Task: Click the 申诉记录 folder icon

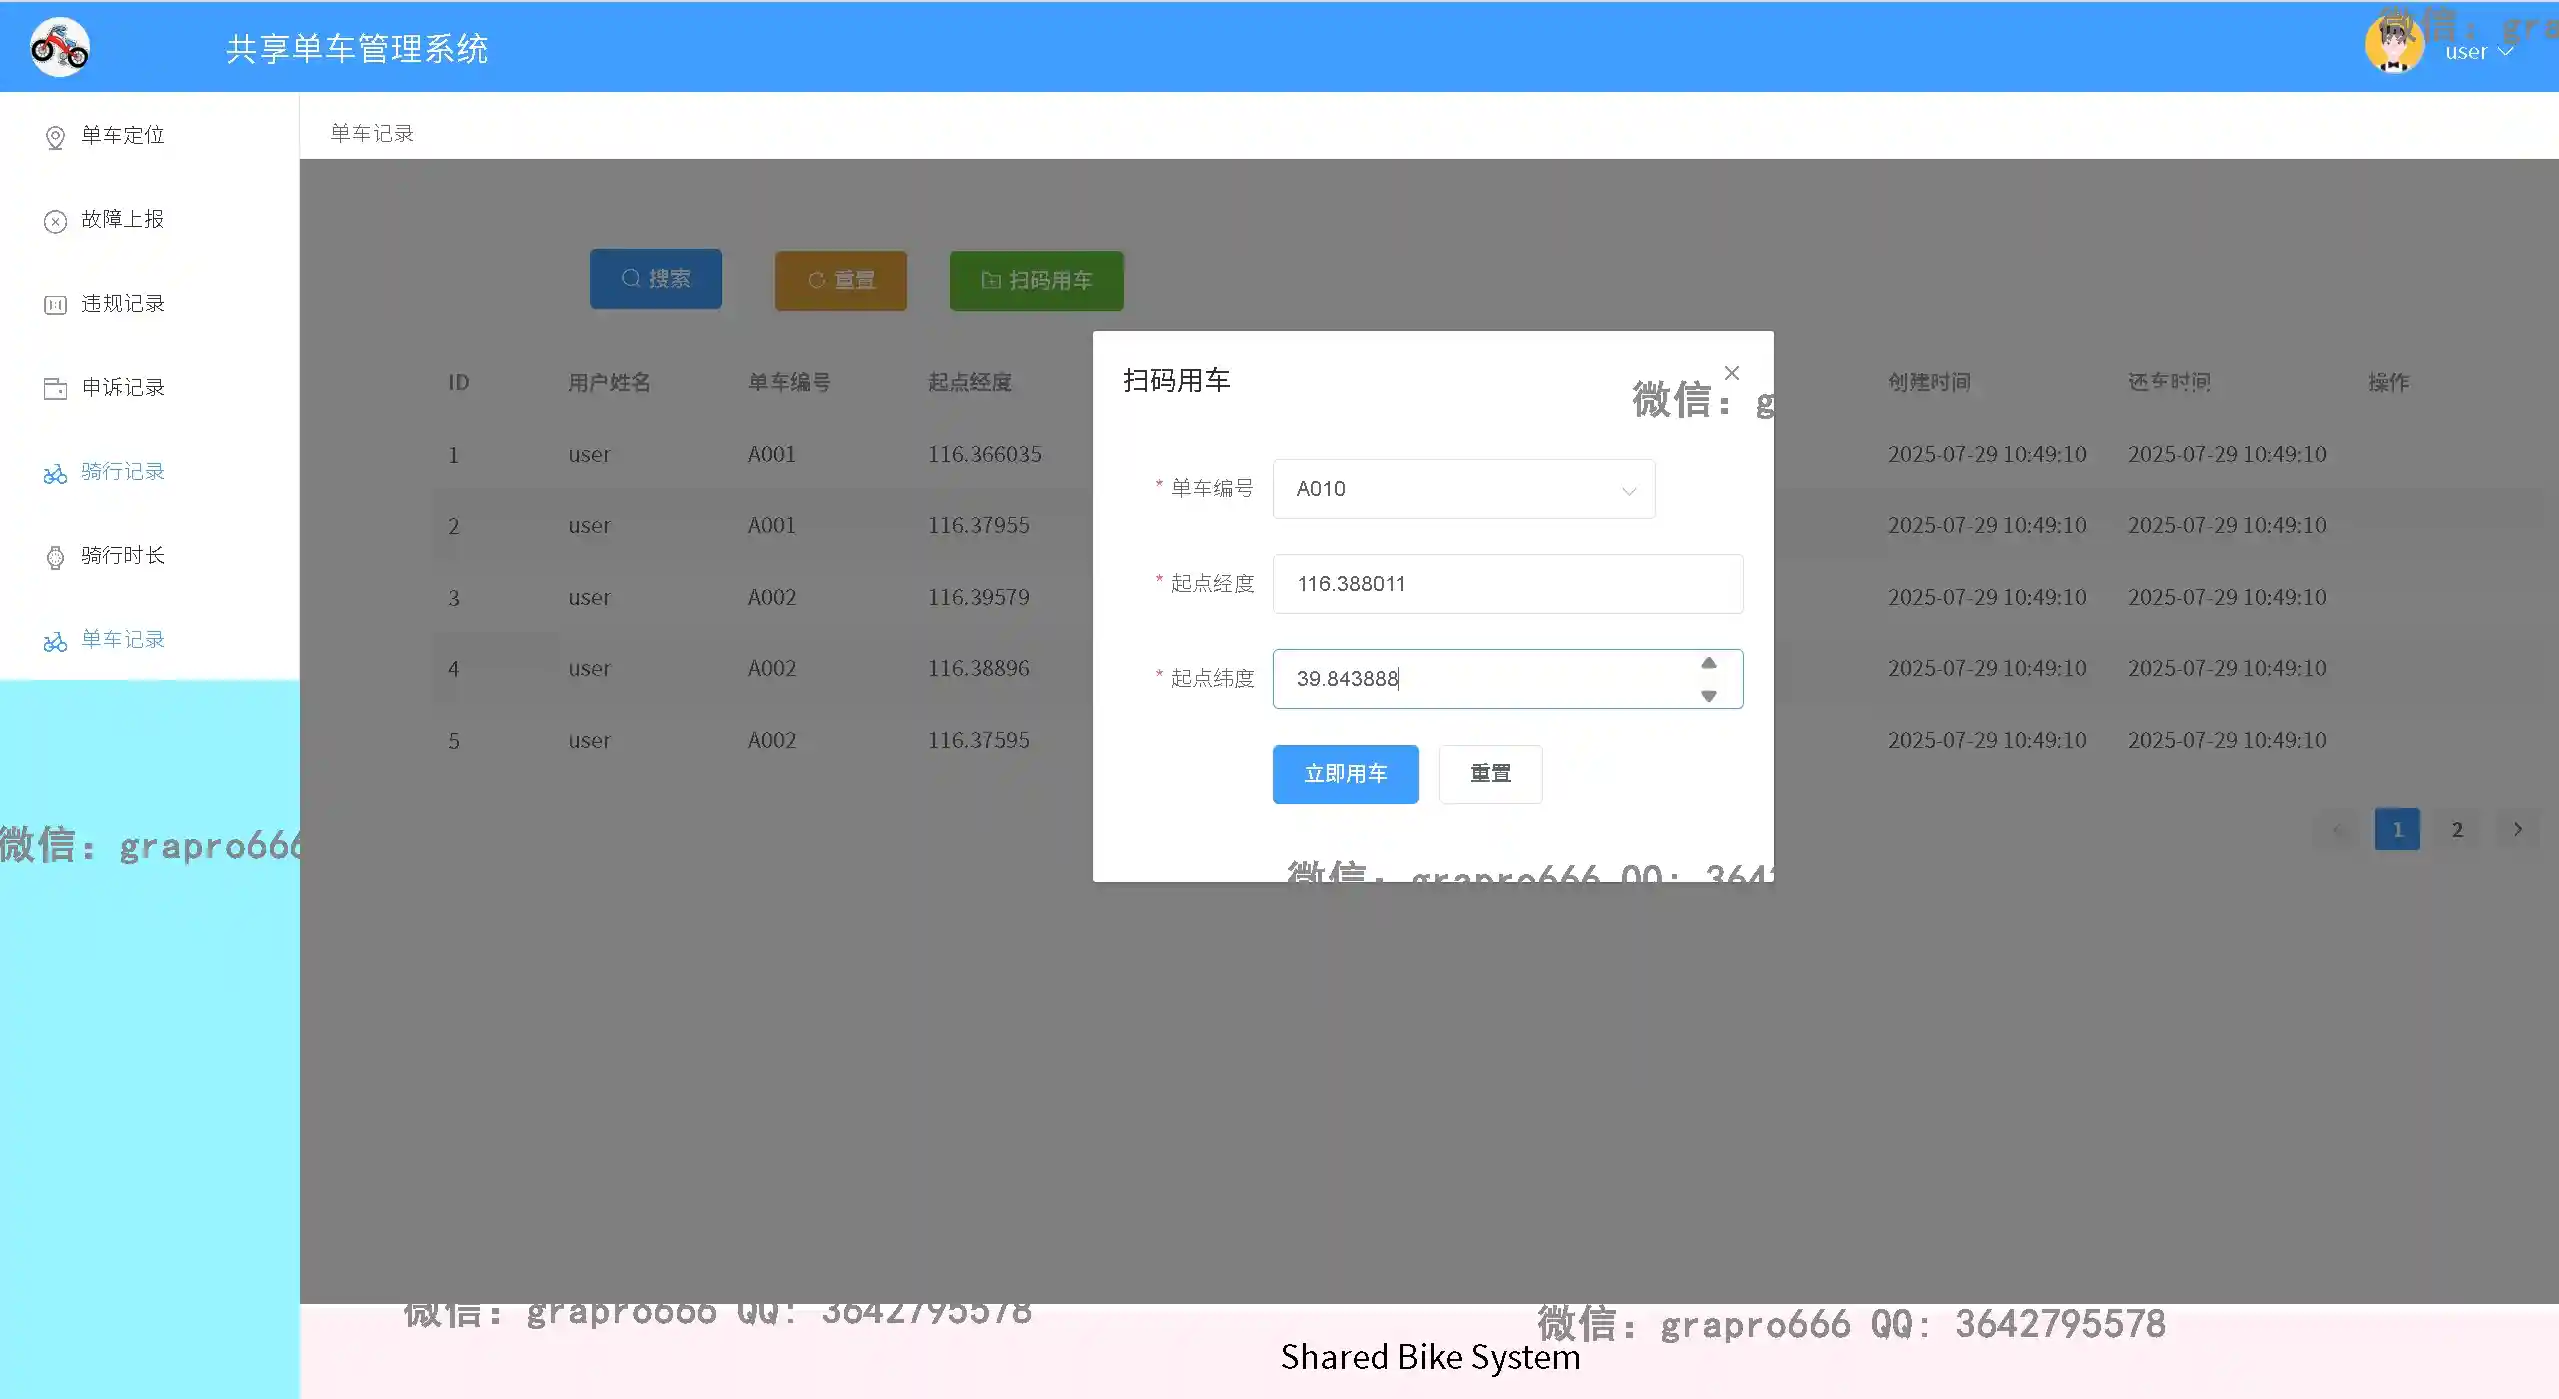Action: click(56, 389)
